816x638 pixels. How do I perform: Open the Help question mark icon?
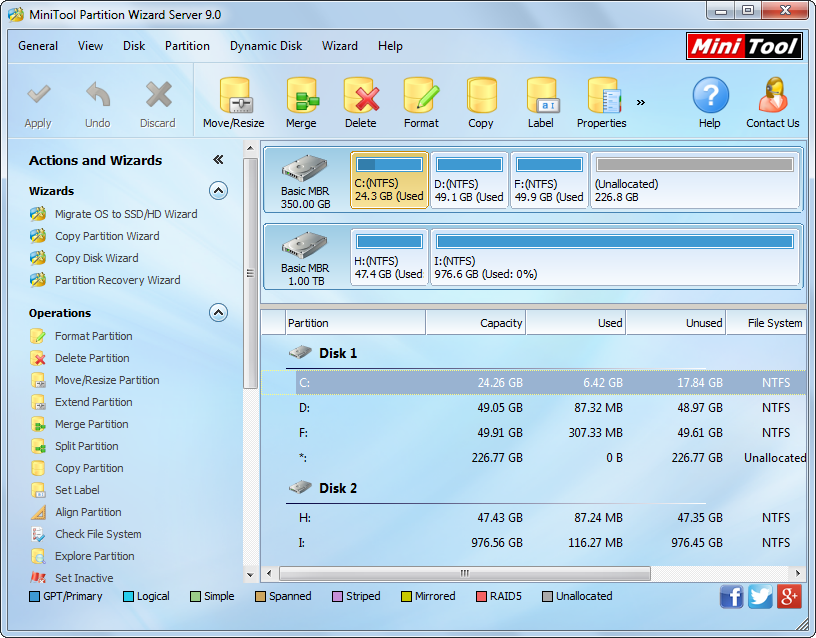(710, 95)
